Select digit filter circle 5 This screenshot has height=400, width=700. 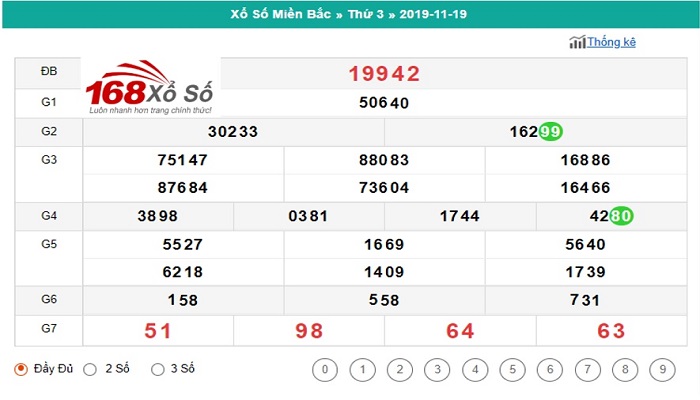pyautogui.click(x=509, y=370)
